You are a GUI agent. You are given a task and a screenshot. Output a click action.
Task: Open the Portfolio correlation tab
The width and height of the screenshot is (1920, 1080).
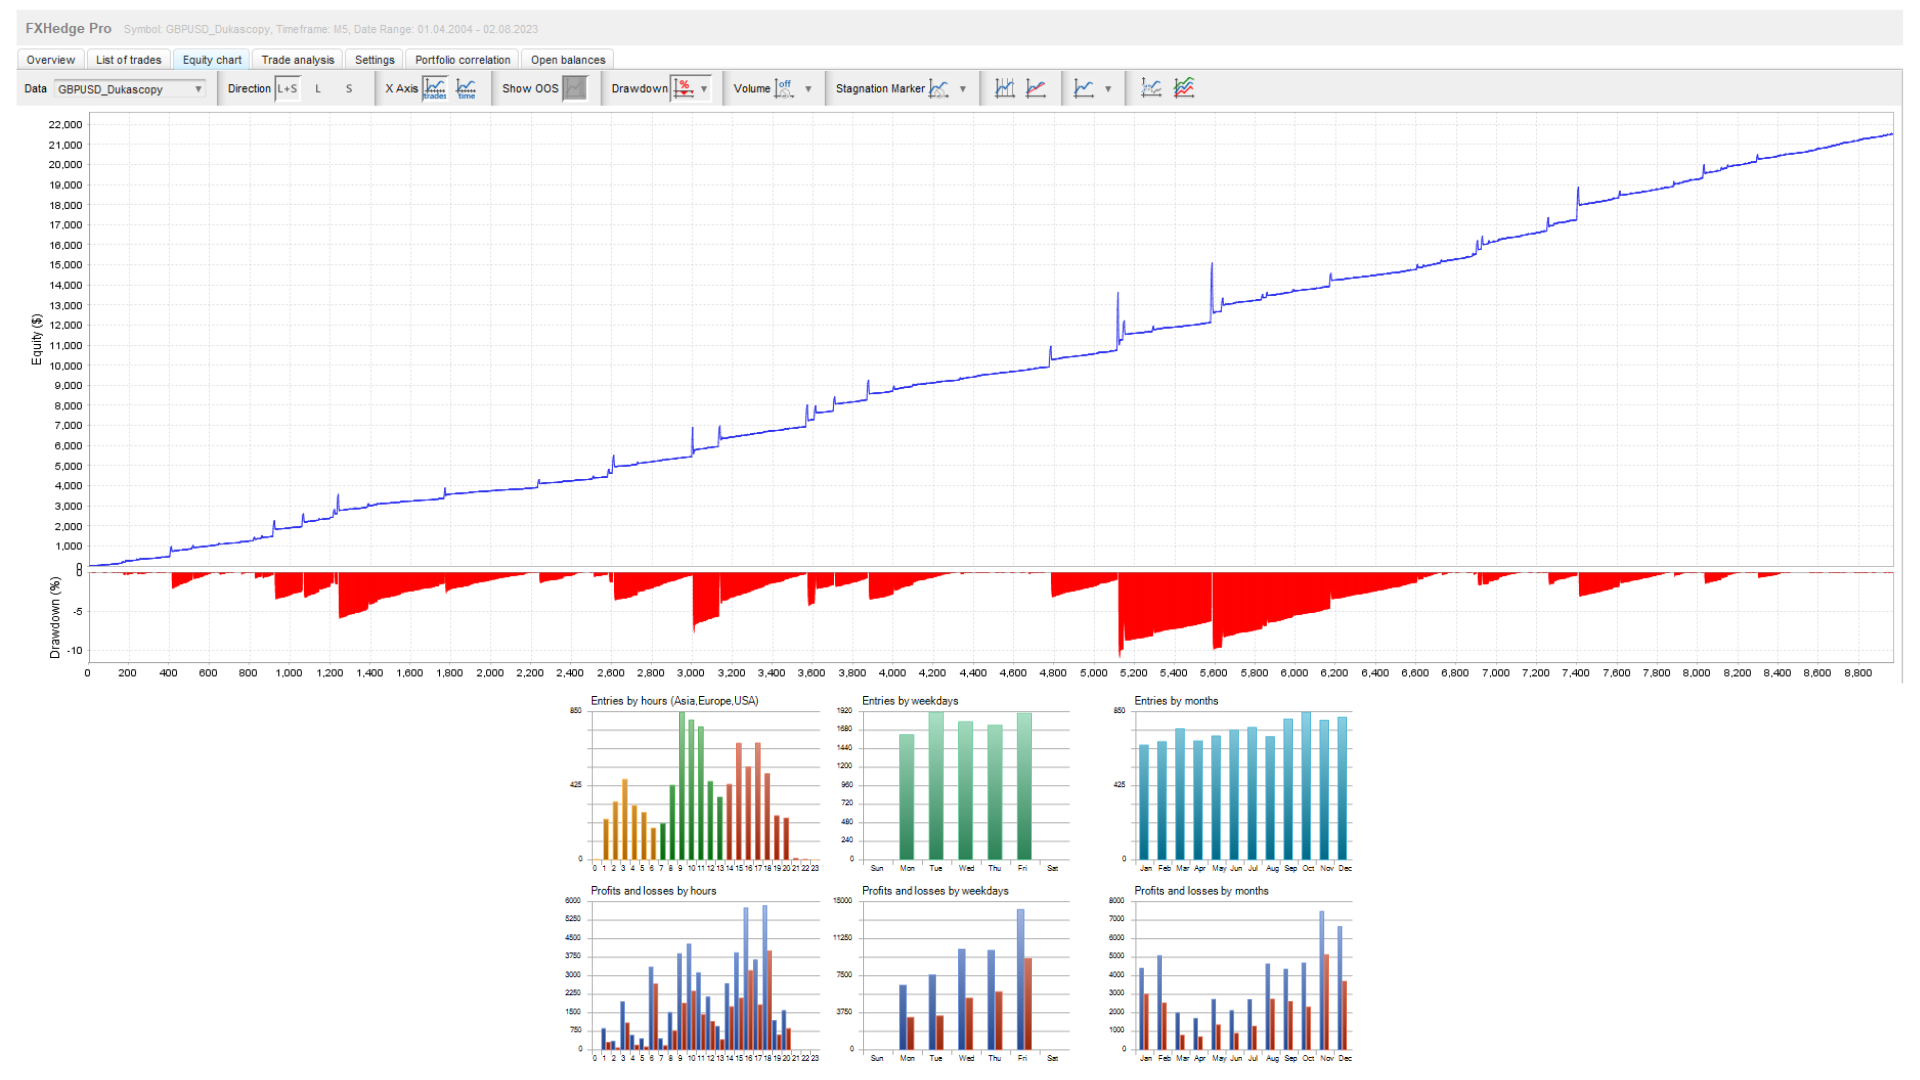point(462,59)
